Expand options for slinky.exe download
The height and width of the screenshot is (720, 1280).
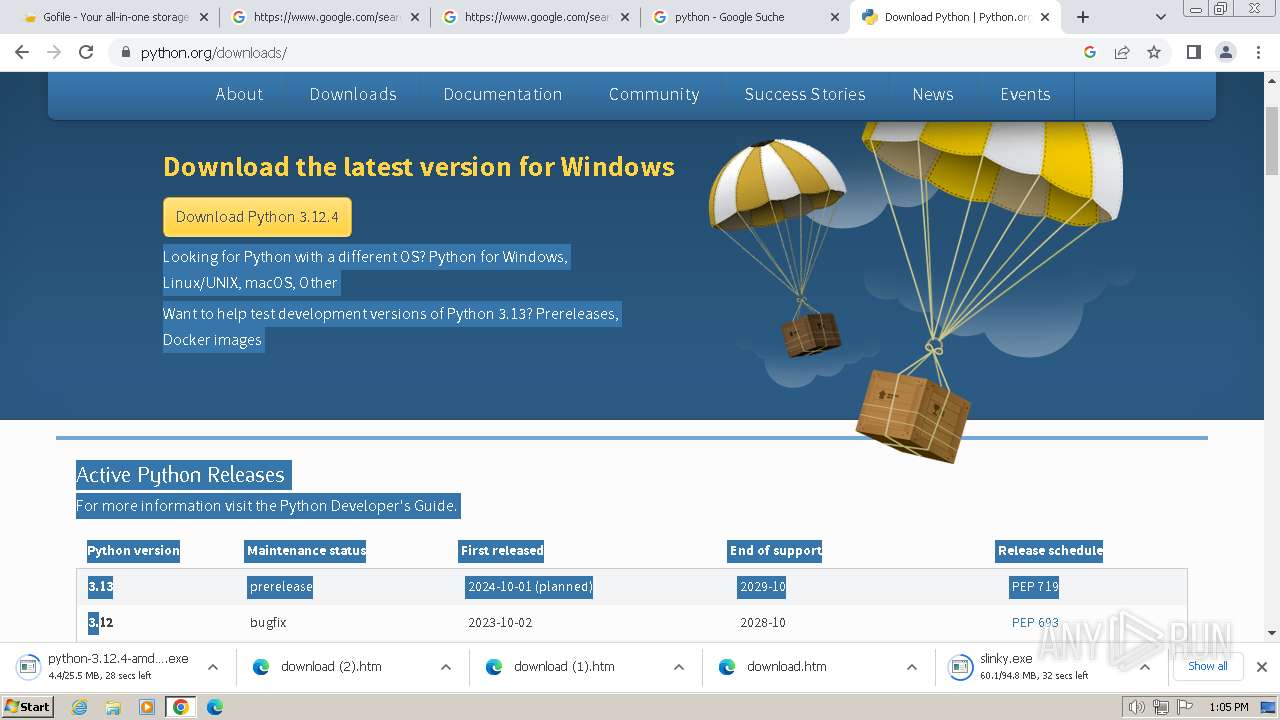(x=1144, y=667)
